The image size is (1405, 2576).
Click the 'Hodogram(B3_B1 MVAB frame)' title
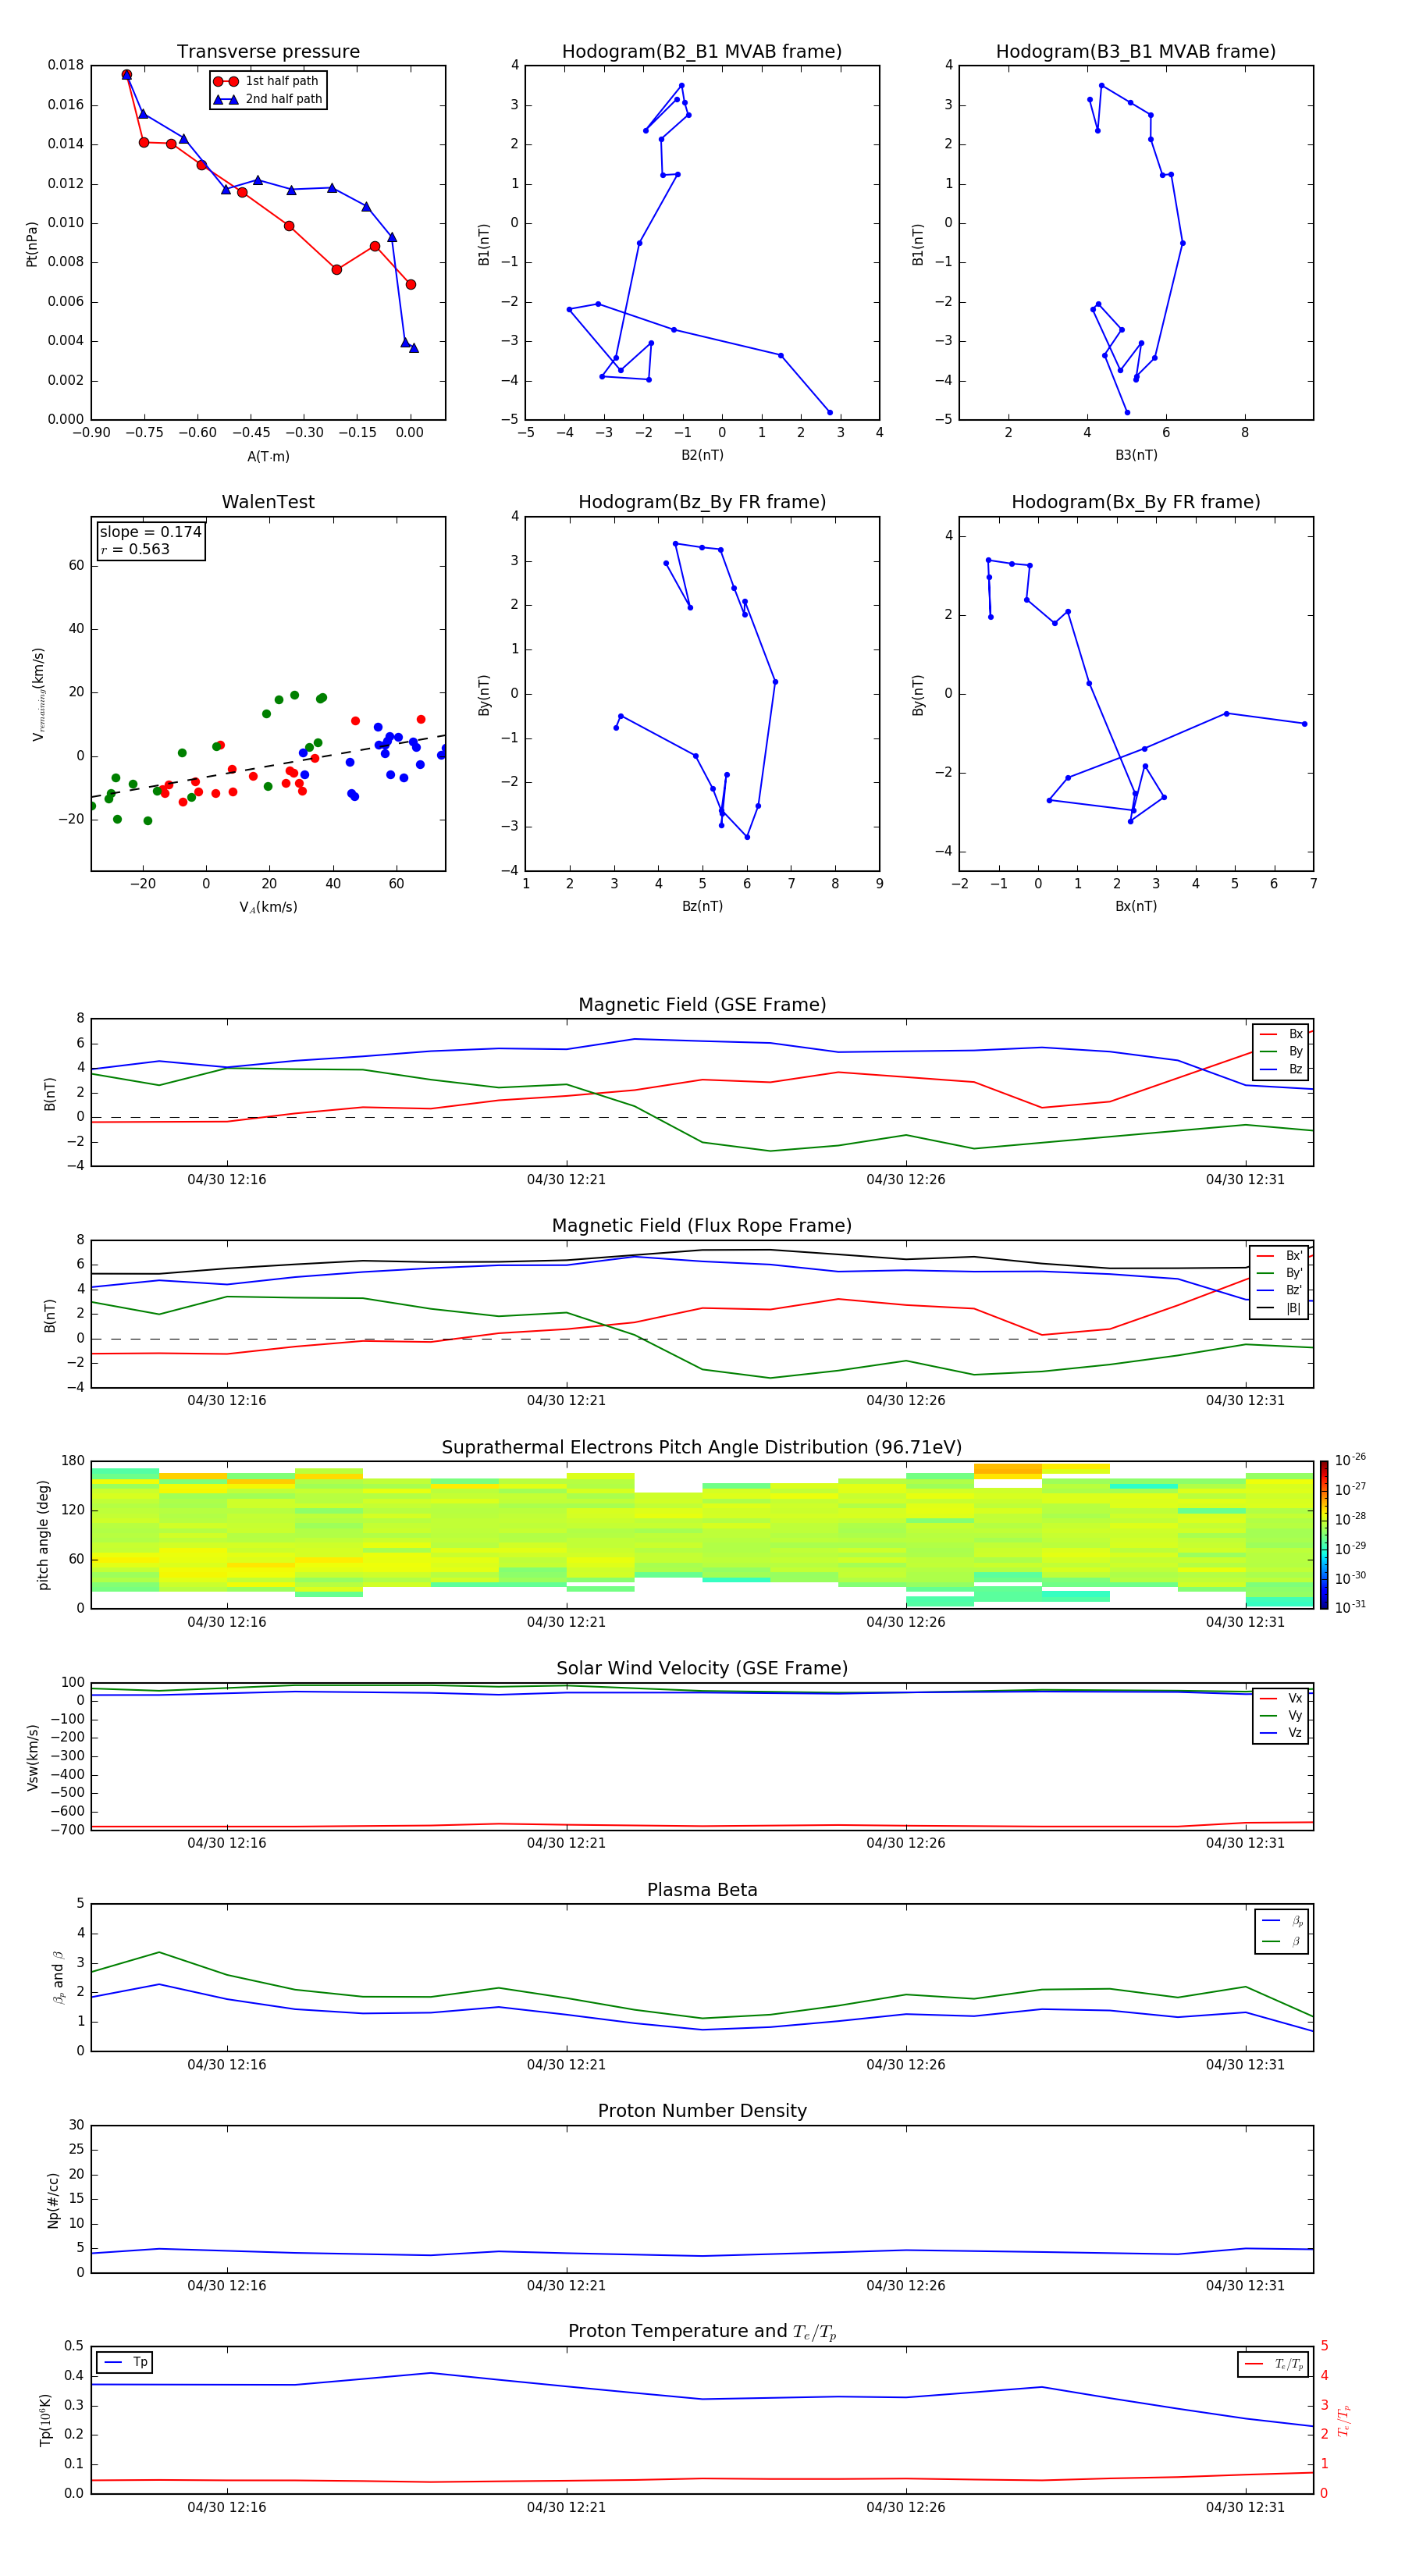(1135, 52)
